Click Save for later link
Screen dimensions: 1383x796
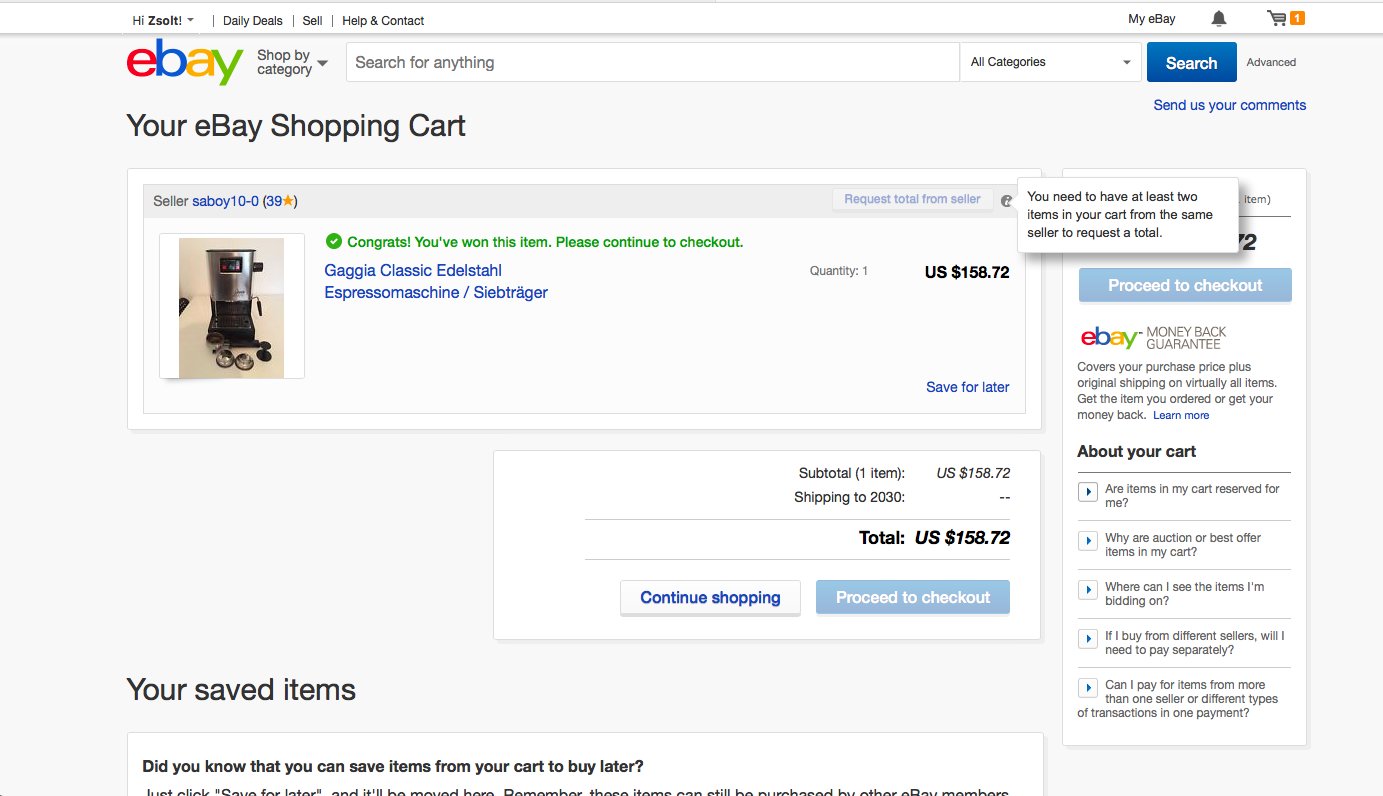(x=967, y=387)
